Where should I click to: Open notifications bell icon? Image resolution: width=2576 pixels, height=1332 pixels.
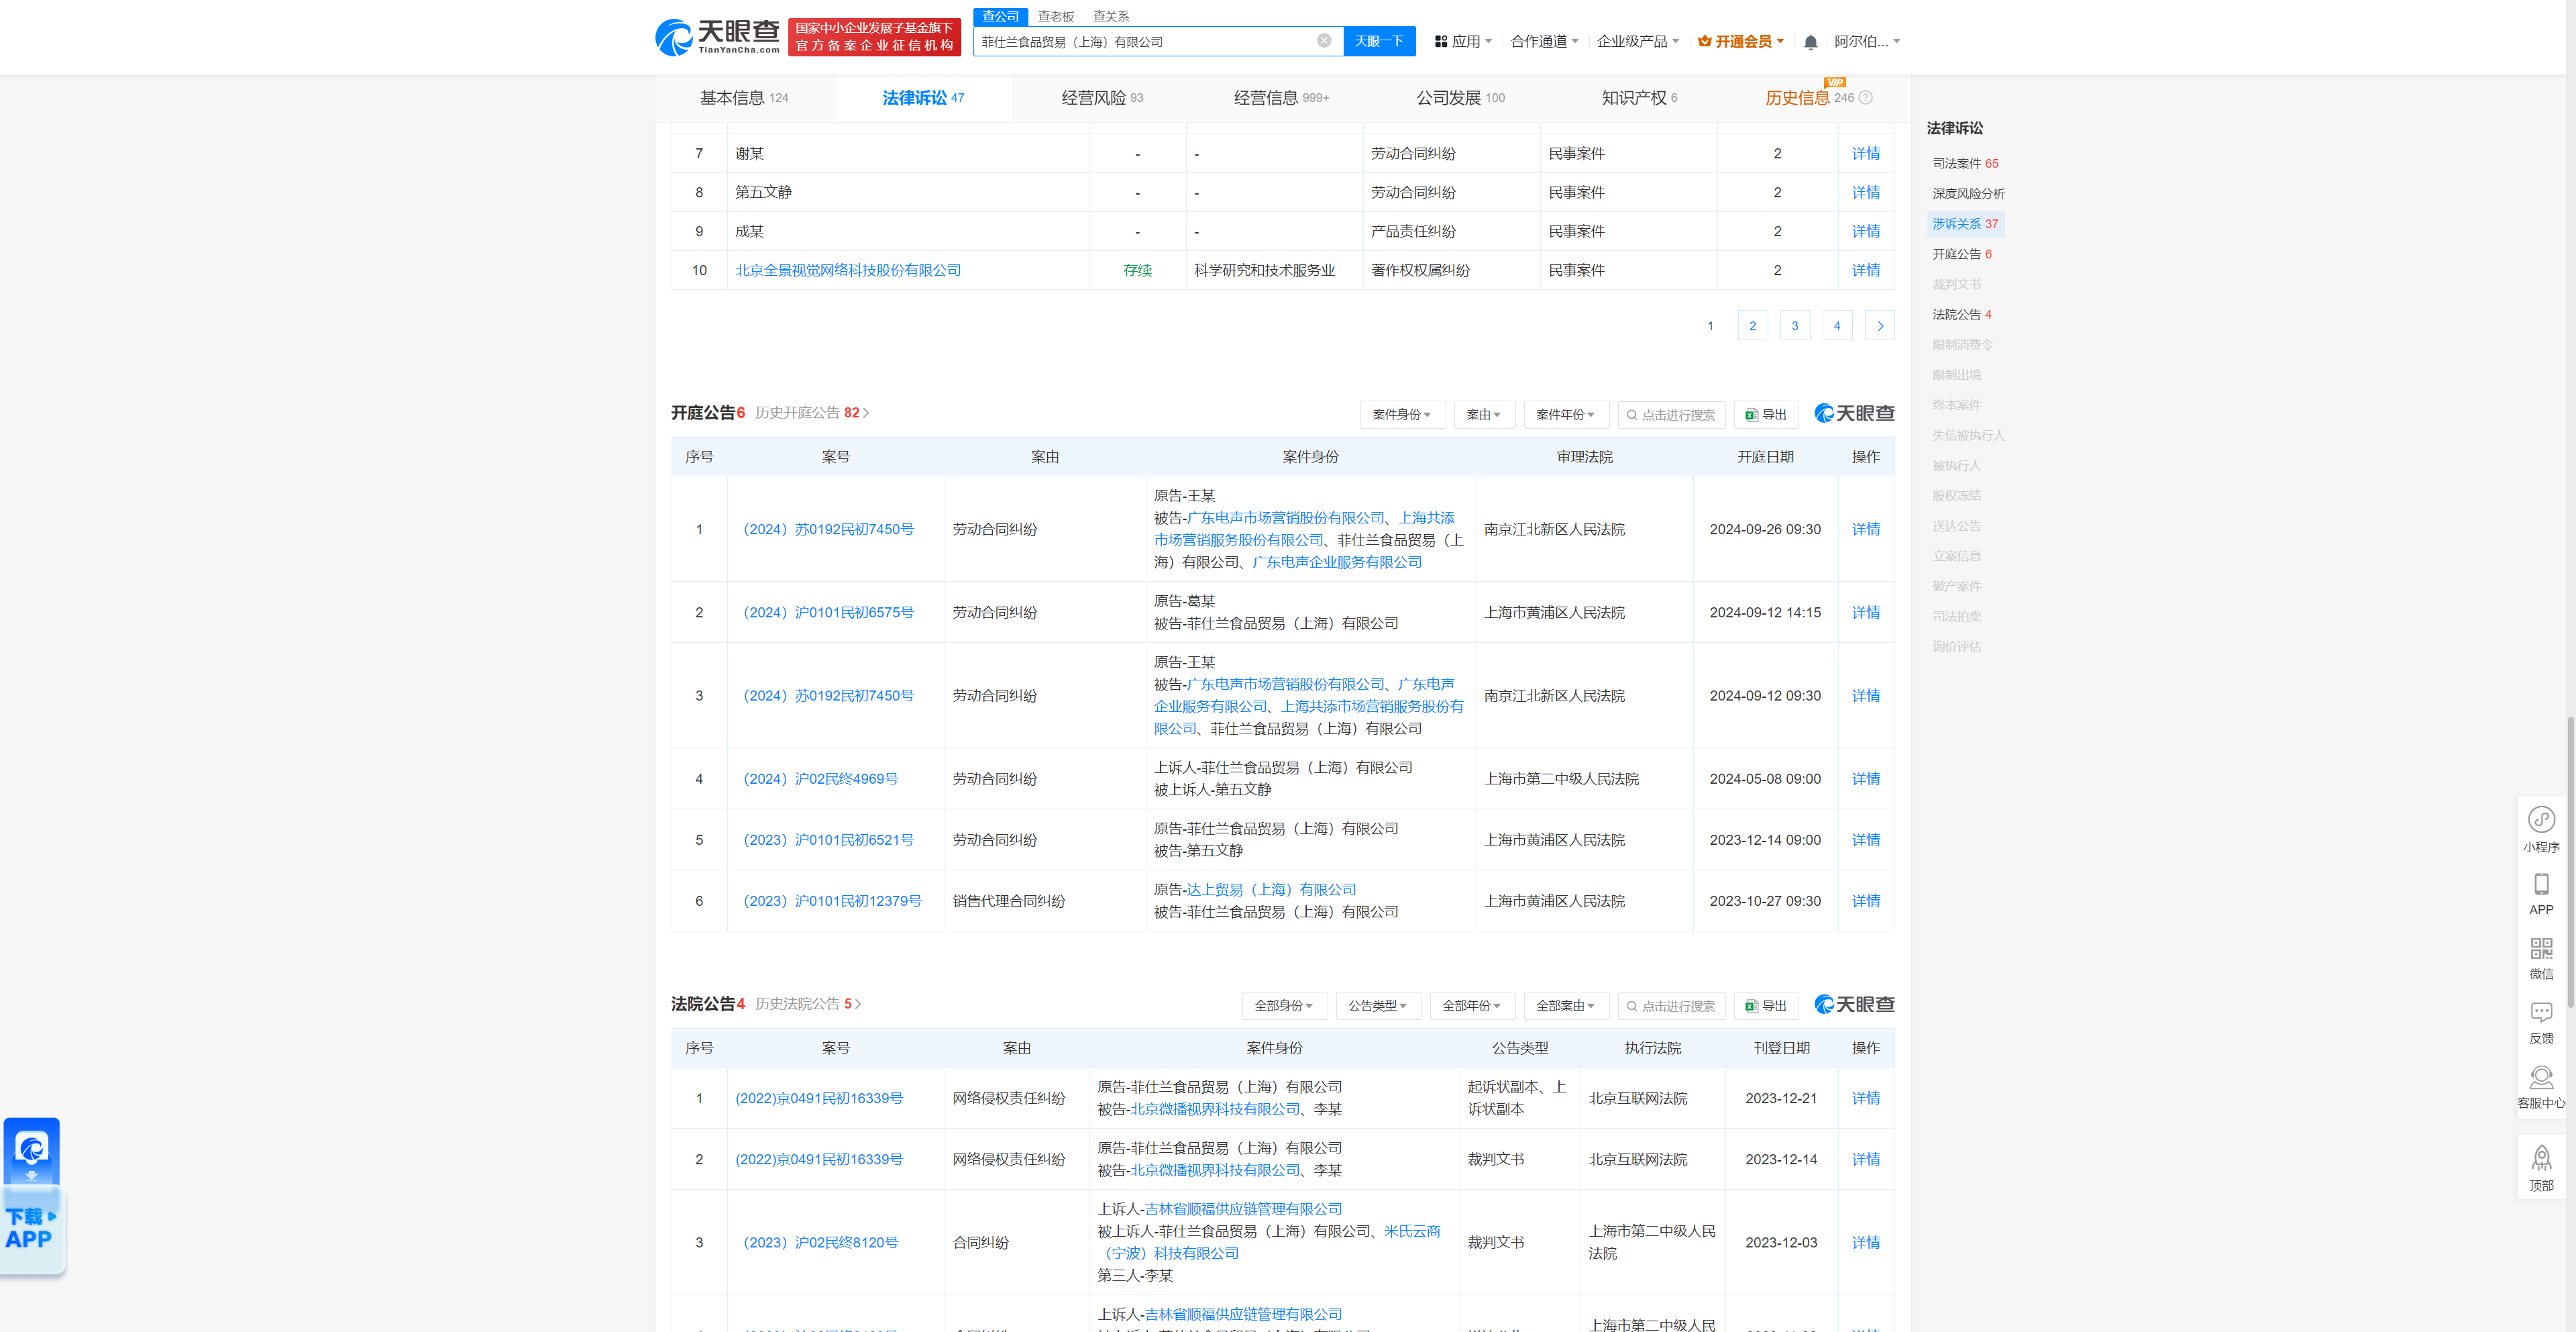pos(1810,42)
